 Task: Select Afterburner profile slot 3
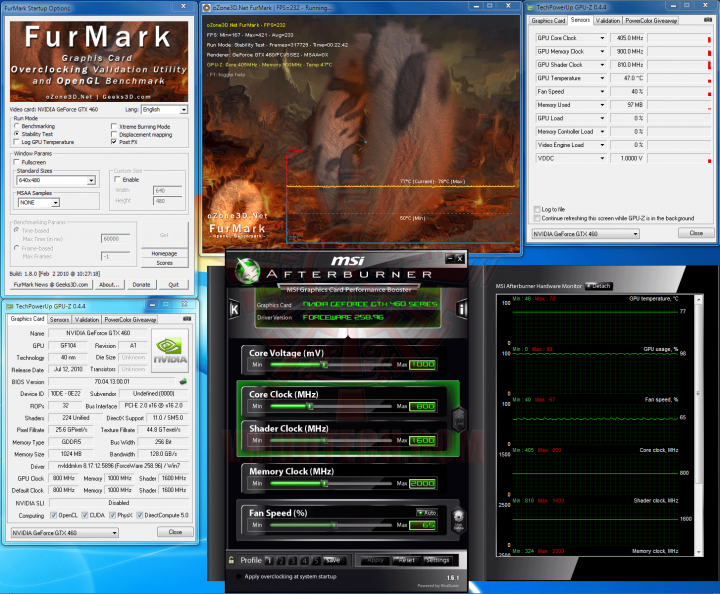tap(292, 560)
